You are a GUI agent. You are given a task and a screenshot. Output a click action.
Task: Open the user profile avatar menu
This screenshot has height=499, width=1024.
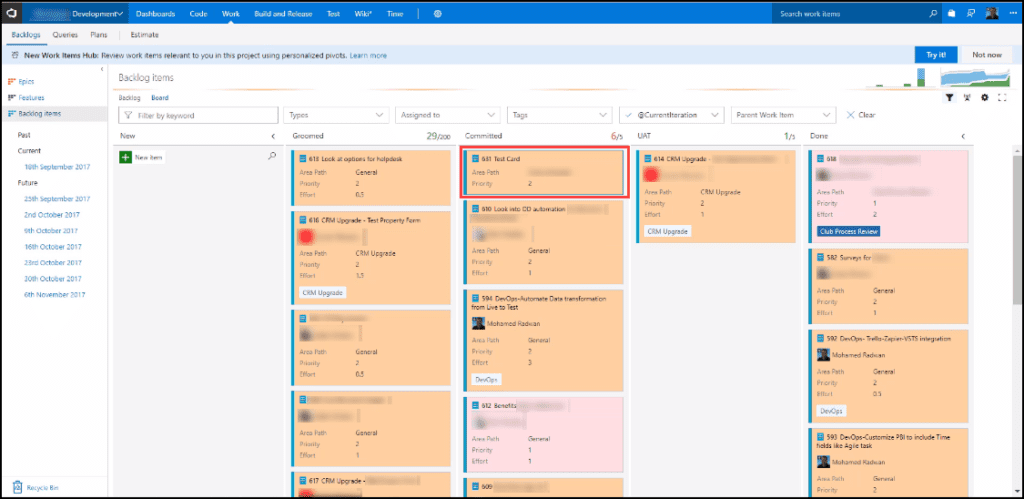click(991, 14)
